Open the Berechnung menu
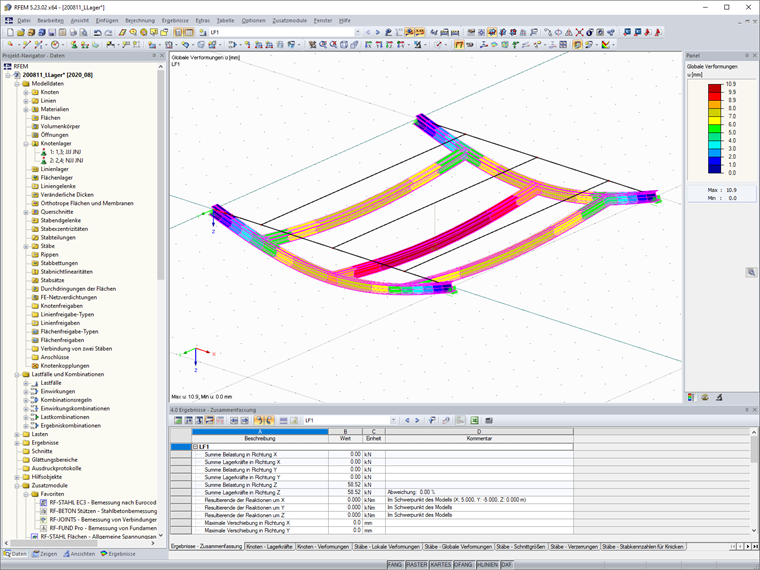760x570 pixels. coord(140,20)
